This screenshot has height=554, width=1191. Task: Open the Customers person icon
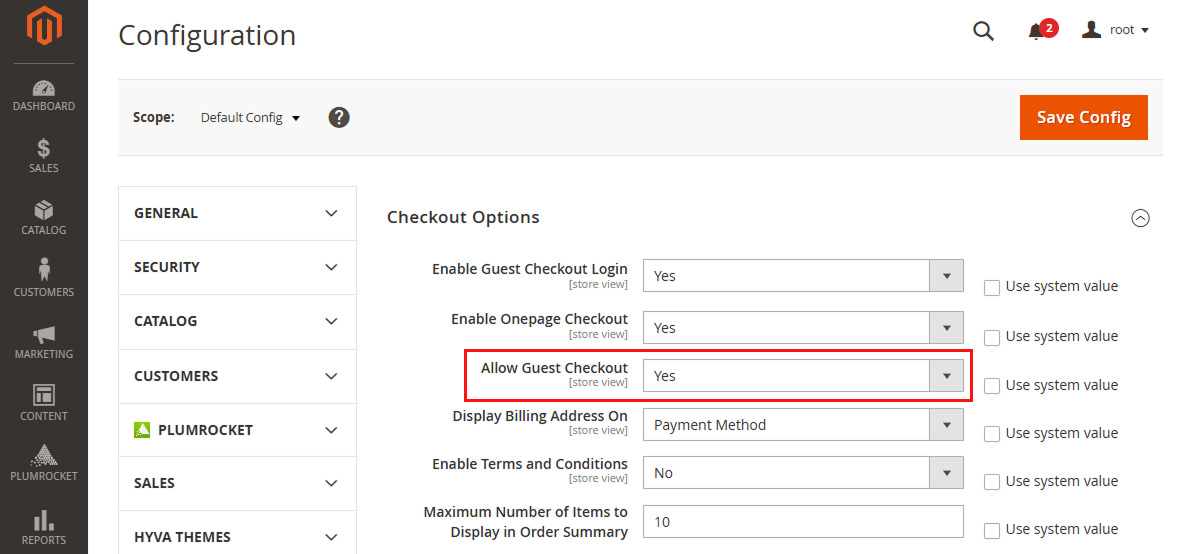[43, 270]
